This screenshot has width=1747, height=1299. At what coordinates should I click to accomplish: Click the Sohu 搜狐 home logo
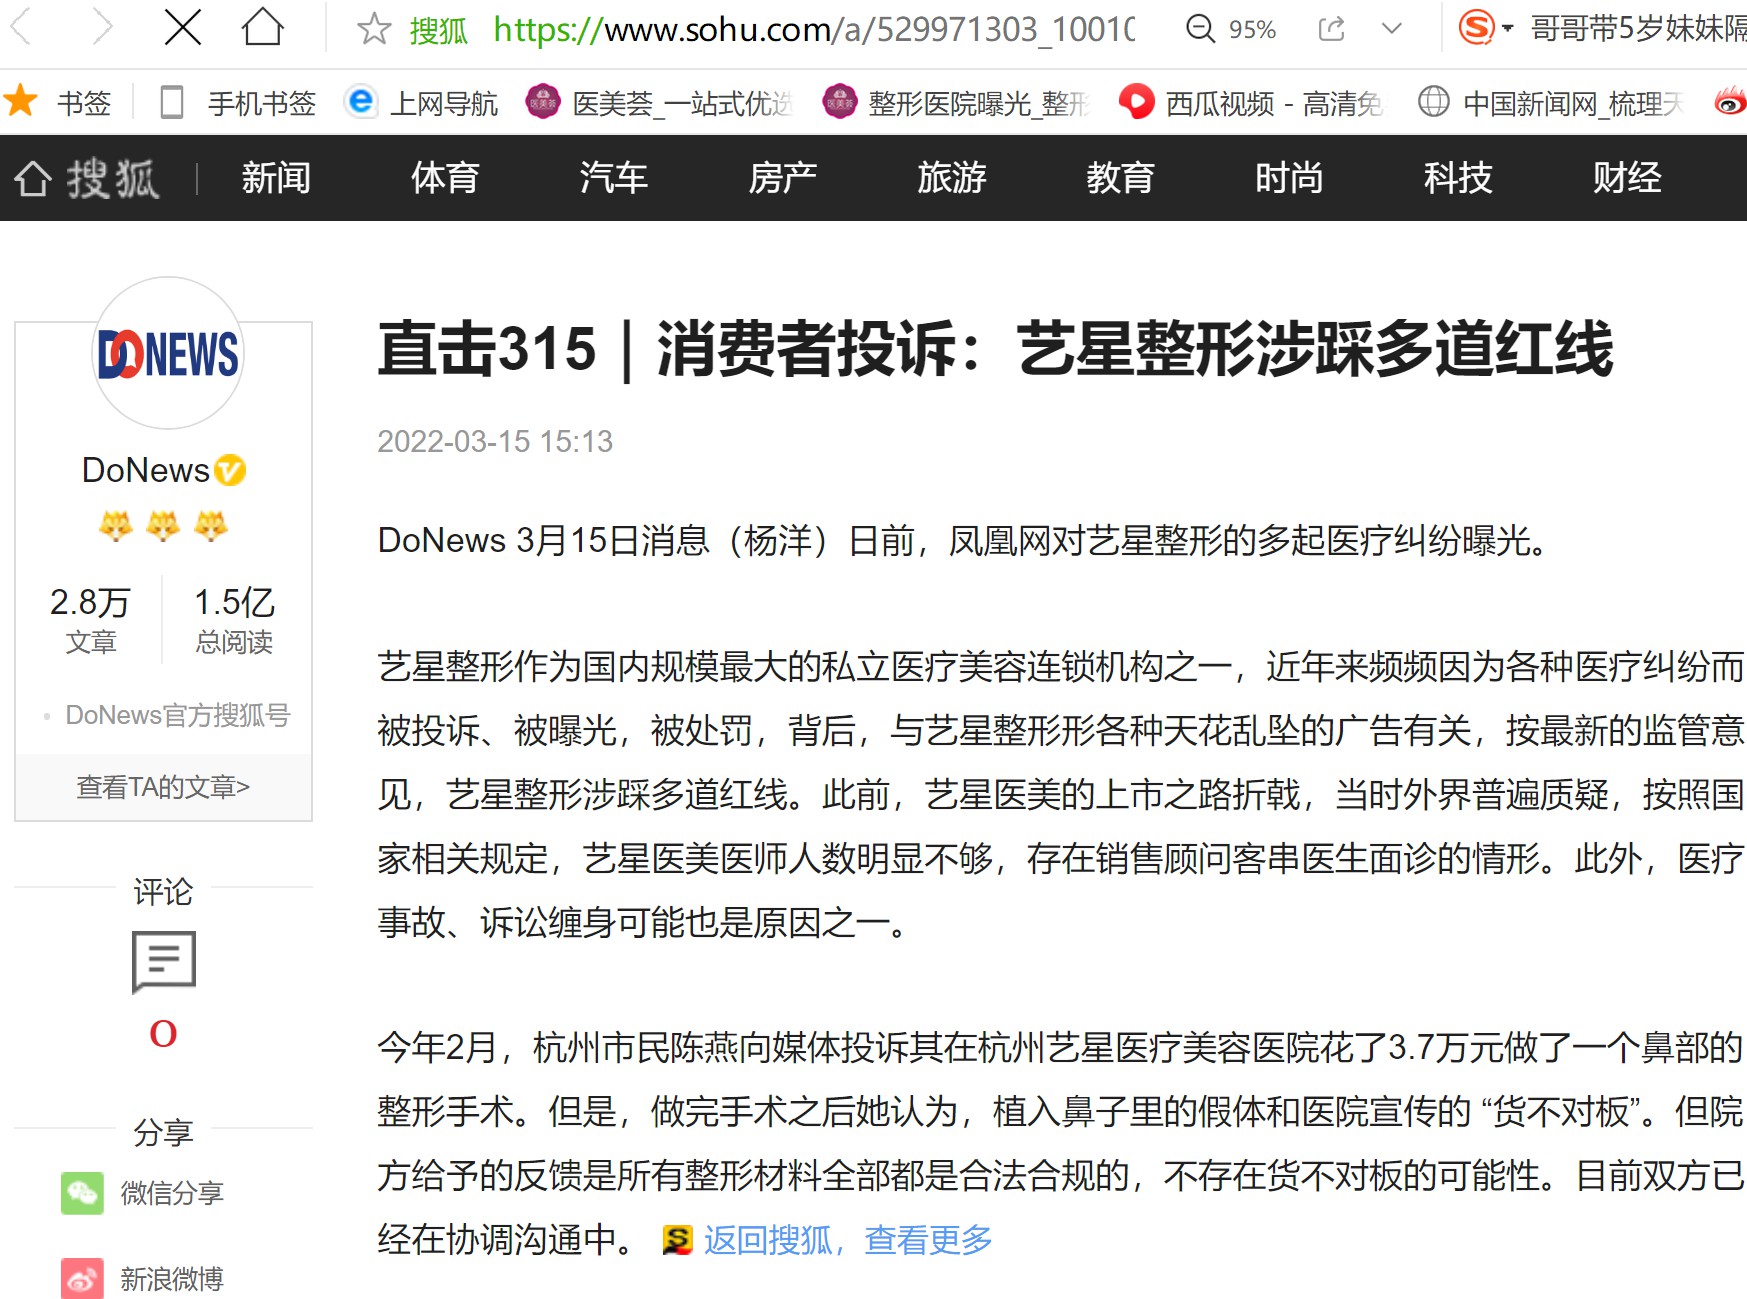[x=86, y=178]
